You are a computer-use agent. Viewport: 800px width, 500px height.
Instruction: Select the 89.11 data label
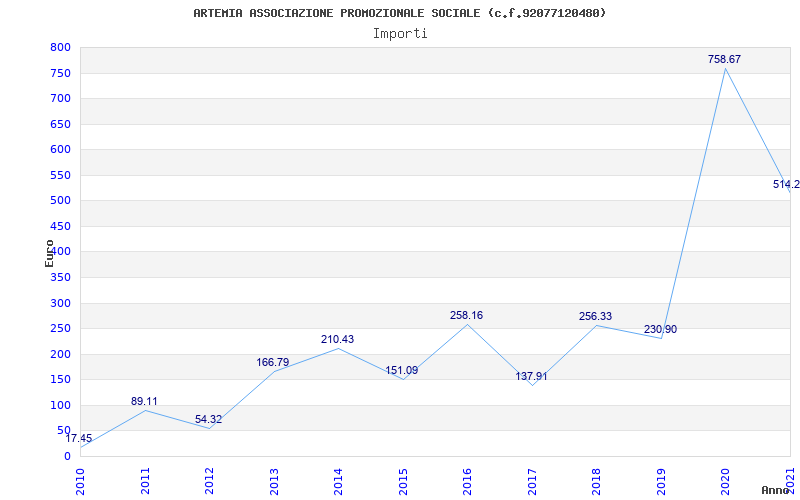coord(144,402)
